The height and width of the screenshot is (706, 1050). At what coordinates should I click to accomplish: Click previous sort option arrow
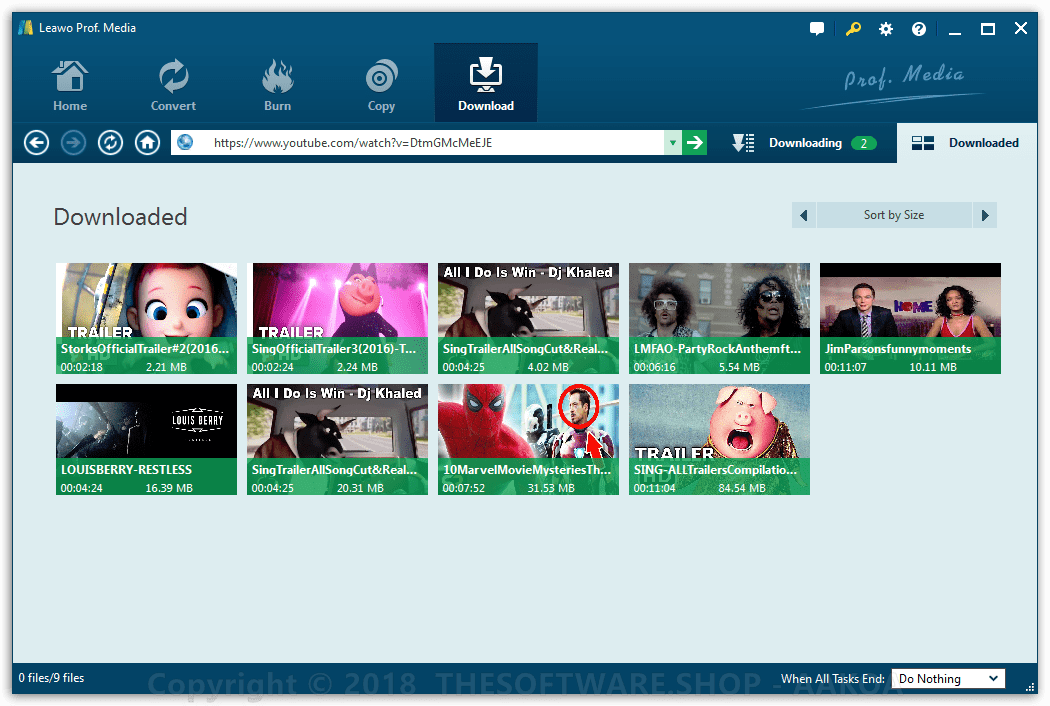click(804, 215)
